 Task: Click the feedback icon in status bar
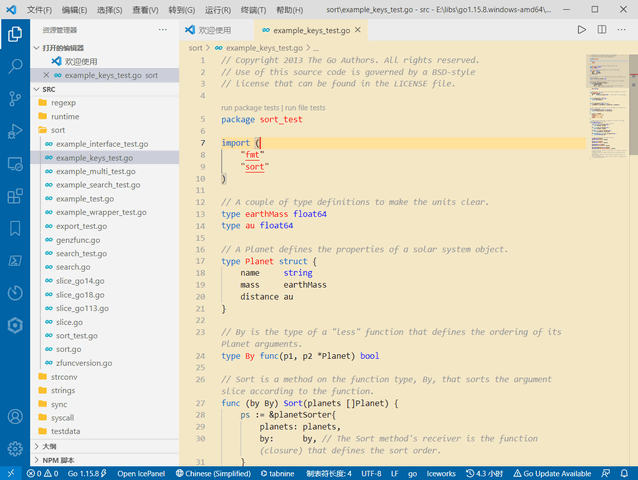[x=605, y=473]
